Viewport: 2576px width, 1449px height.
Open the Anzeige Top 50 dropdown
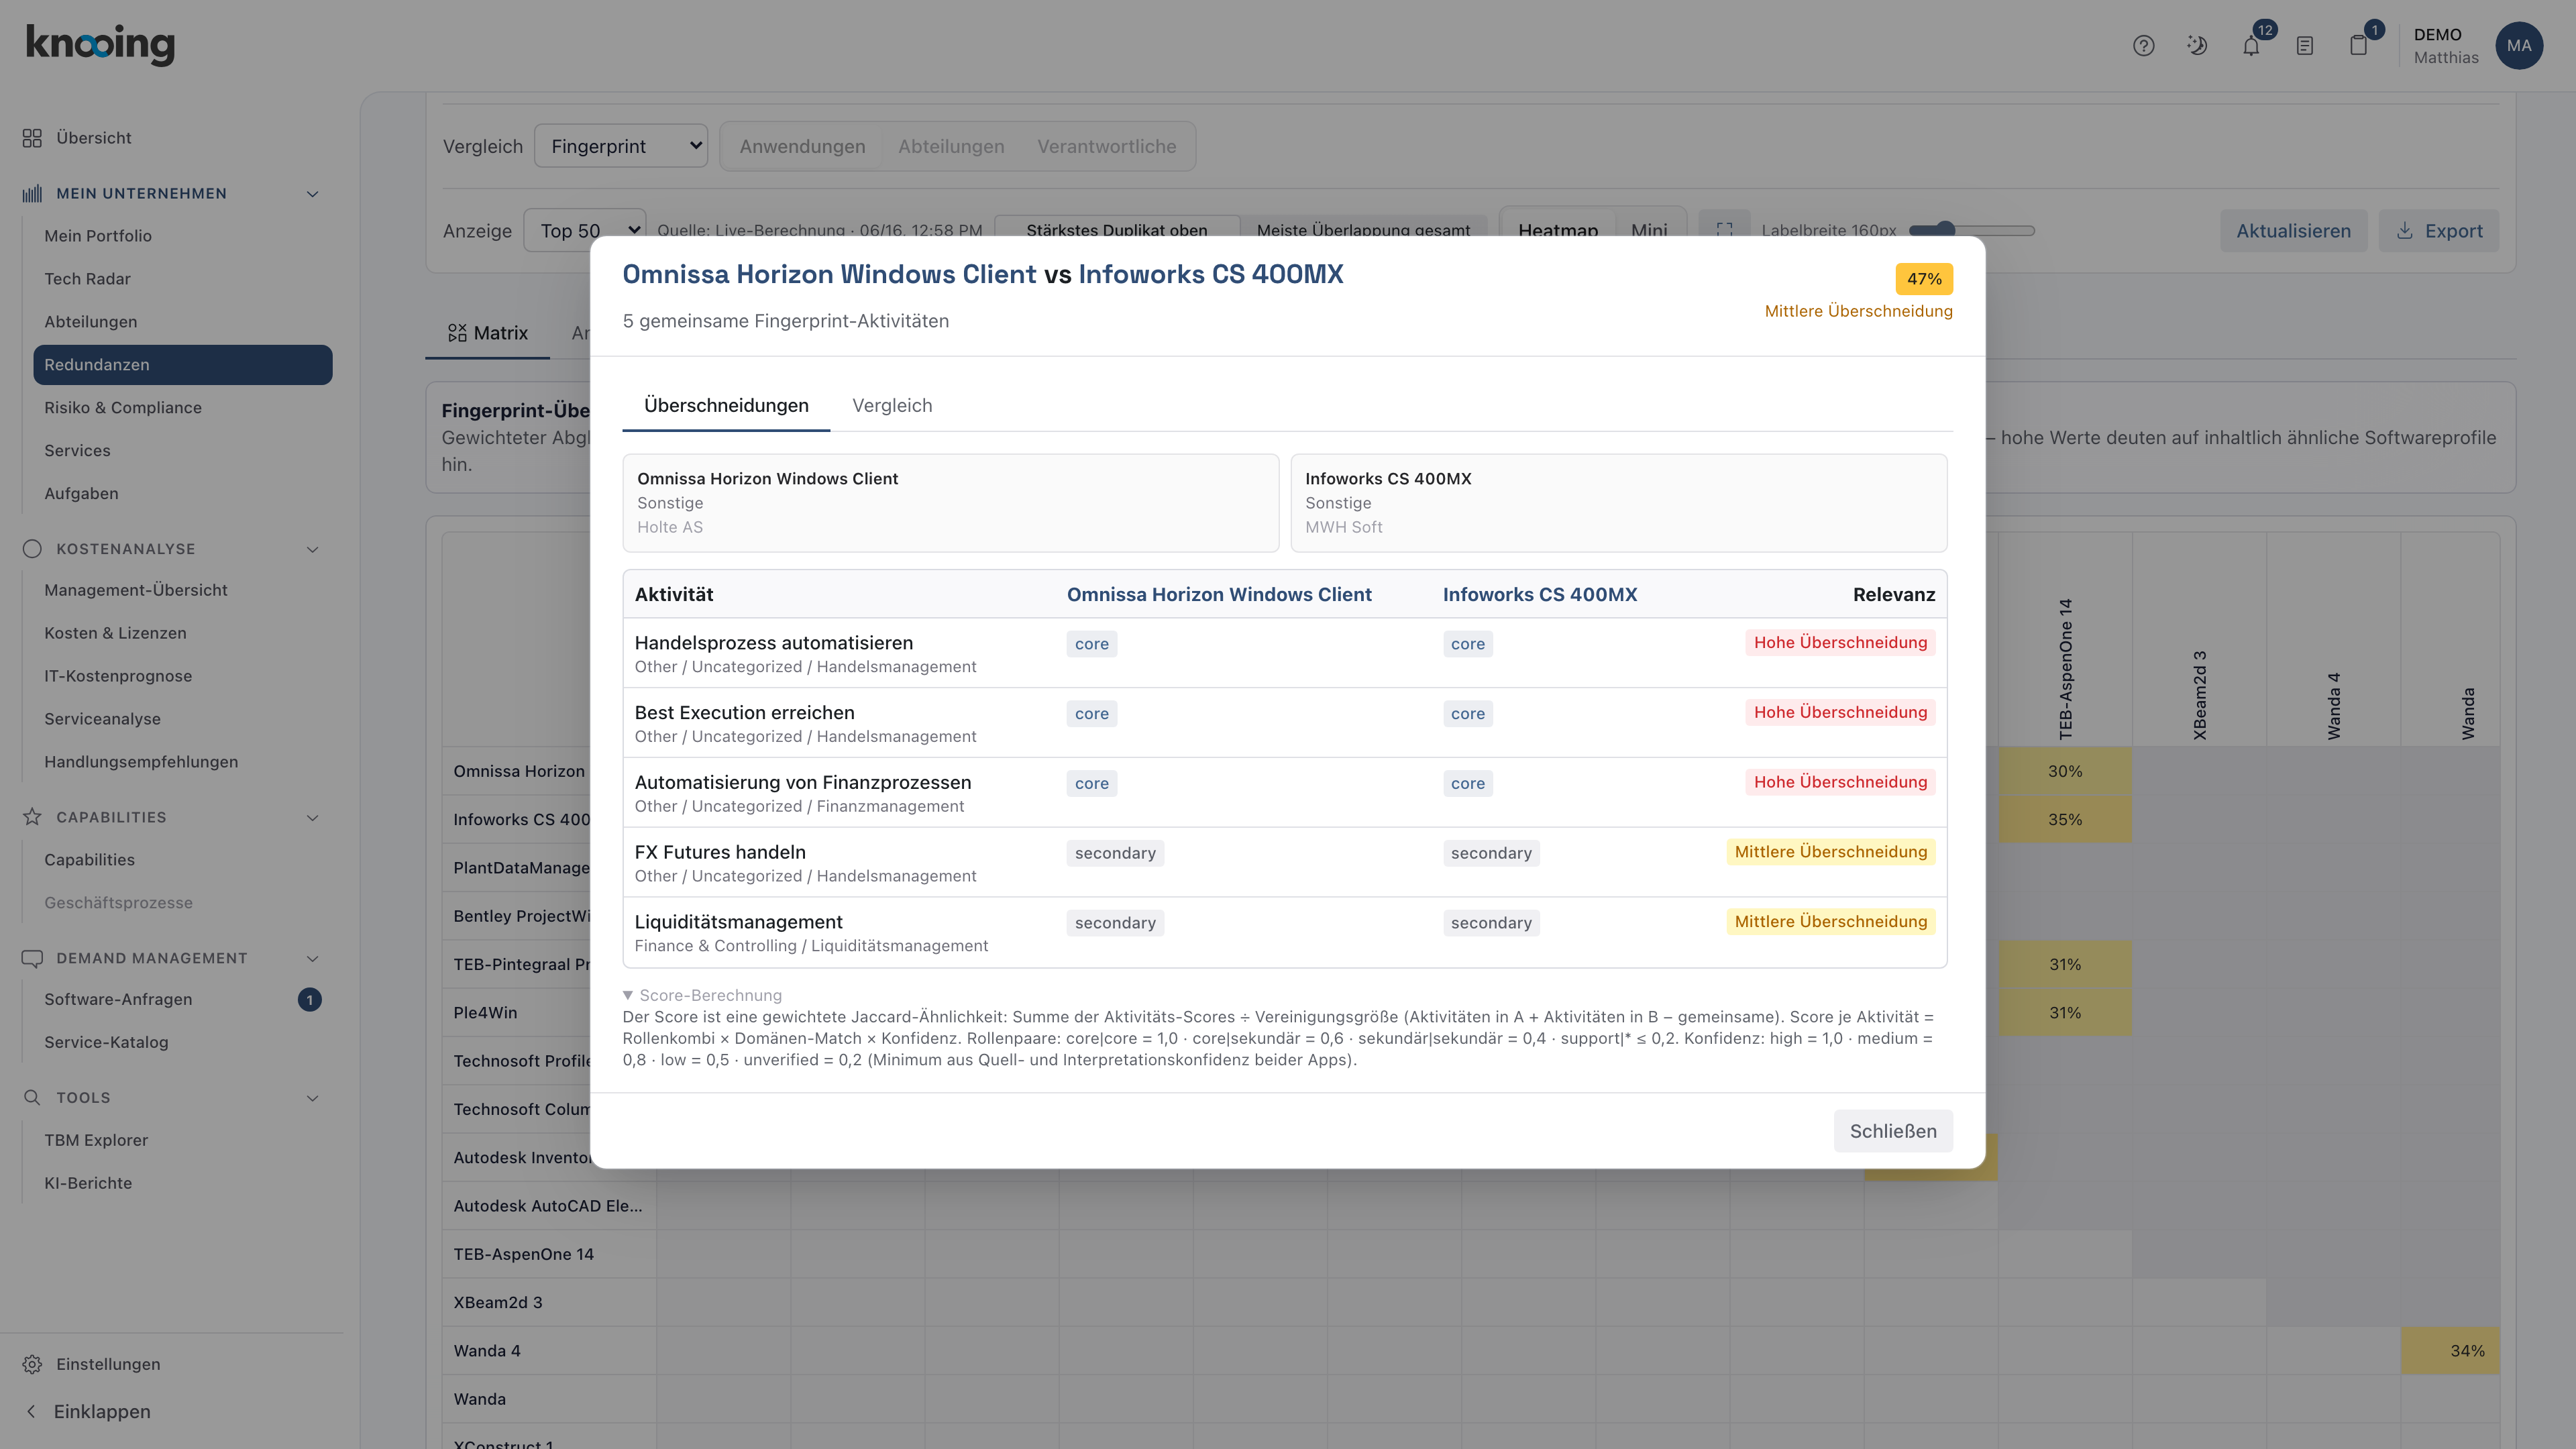pyautogui.click(x=585, y=231)
